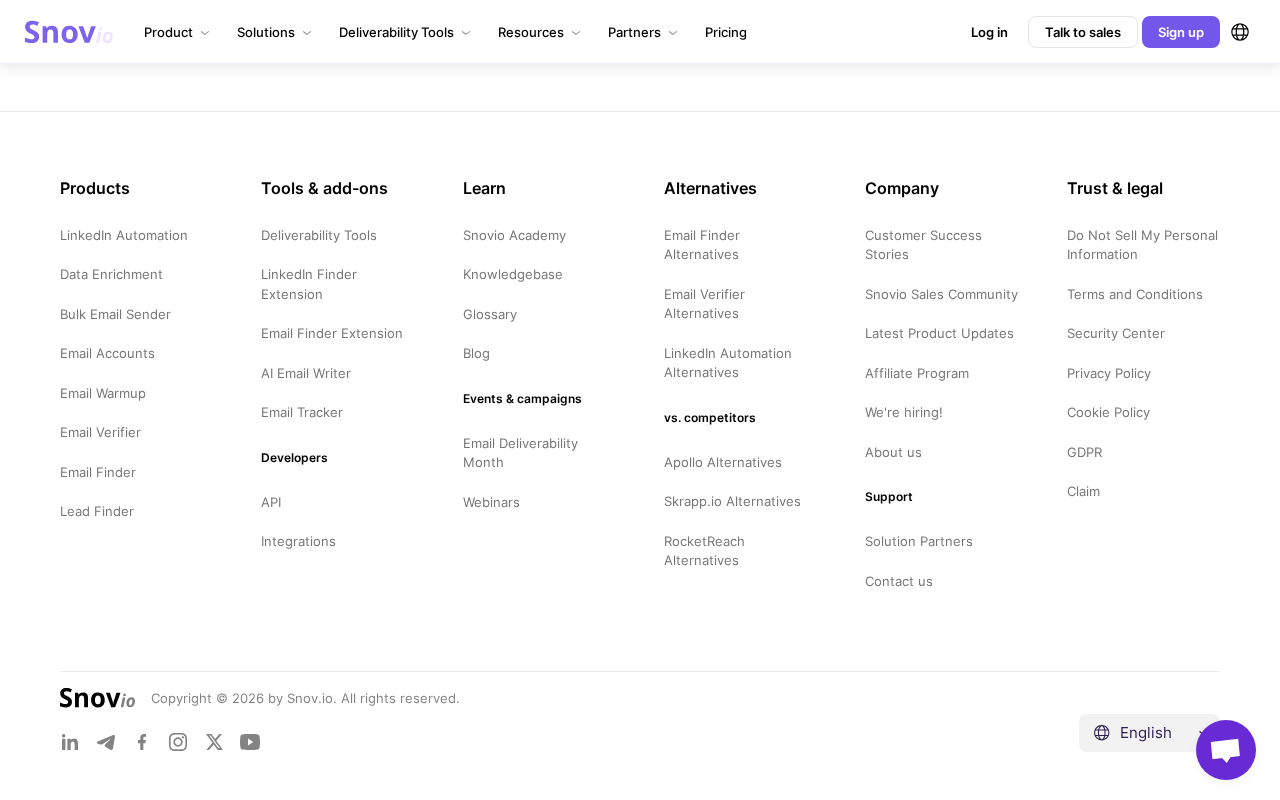Open the X (Twitter) social icon
The height and width of the screenshot is (800, 1280).
point(214,742)
